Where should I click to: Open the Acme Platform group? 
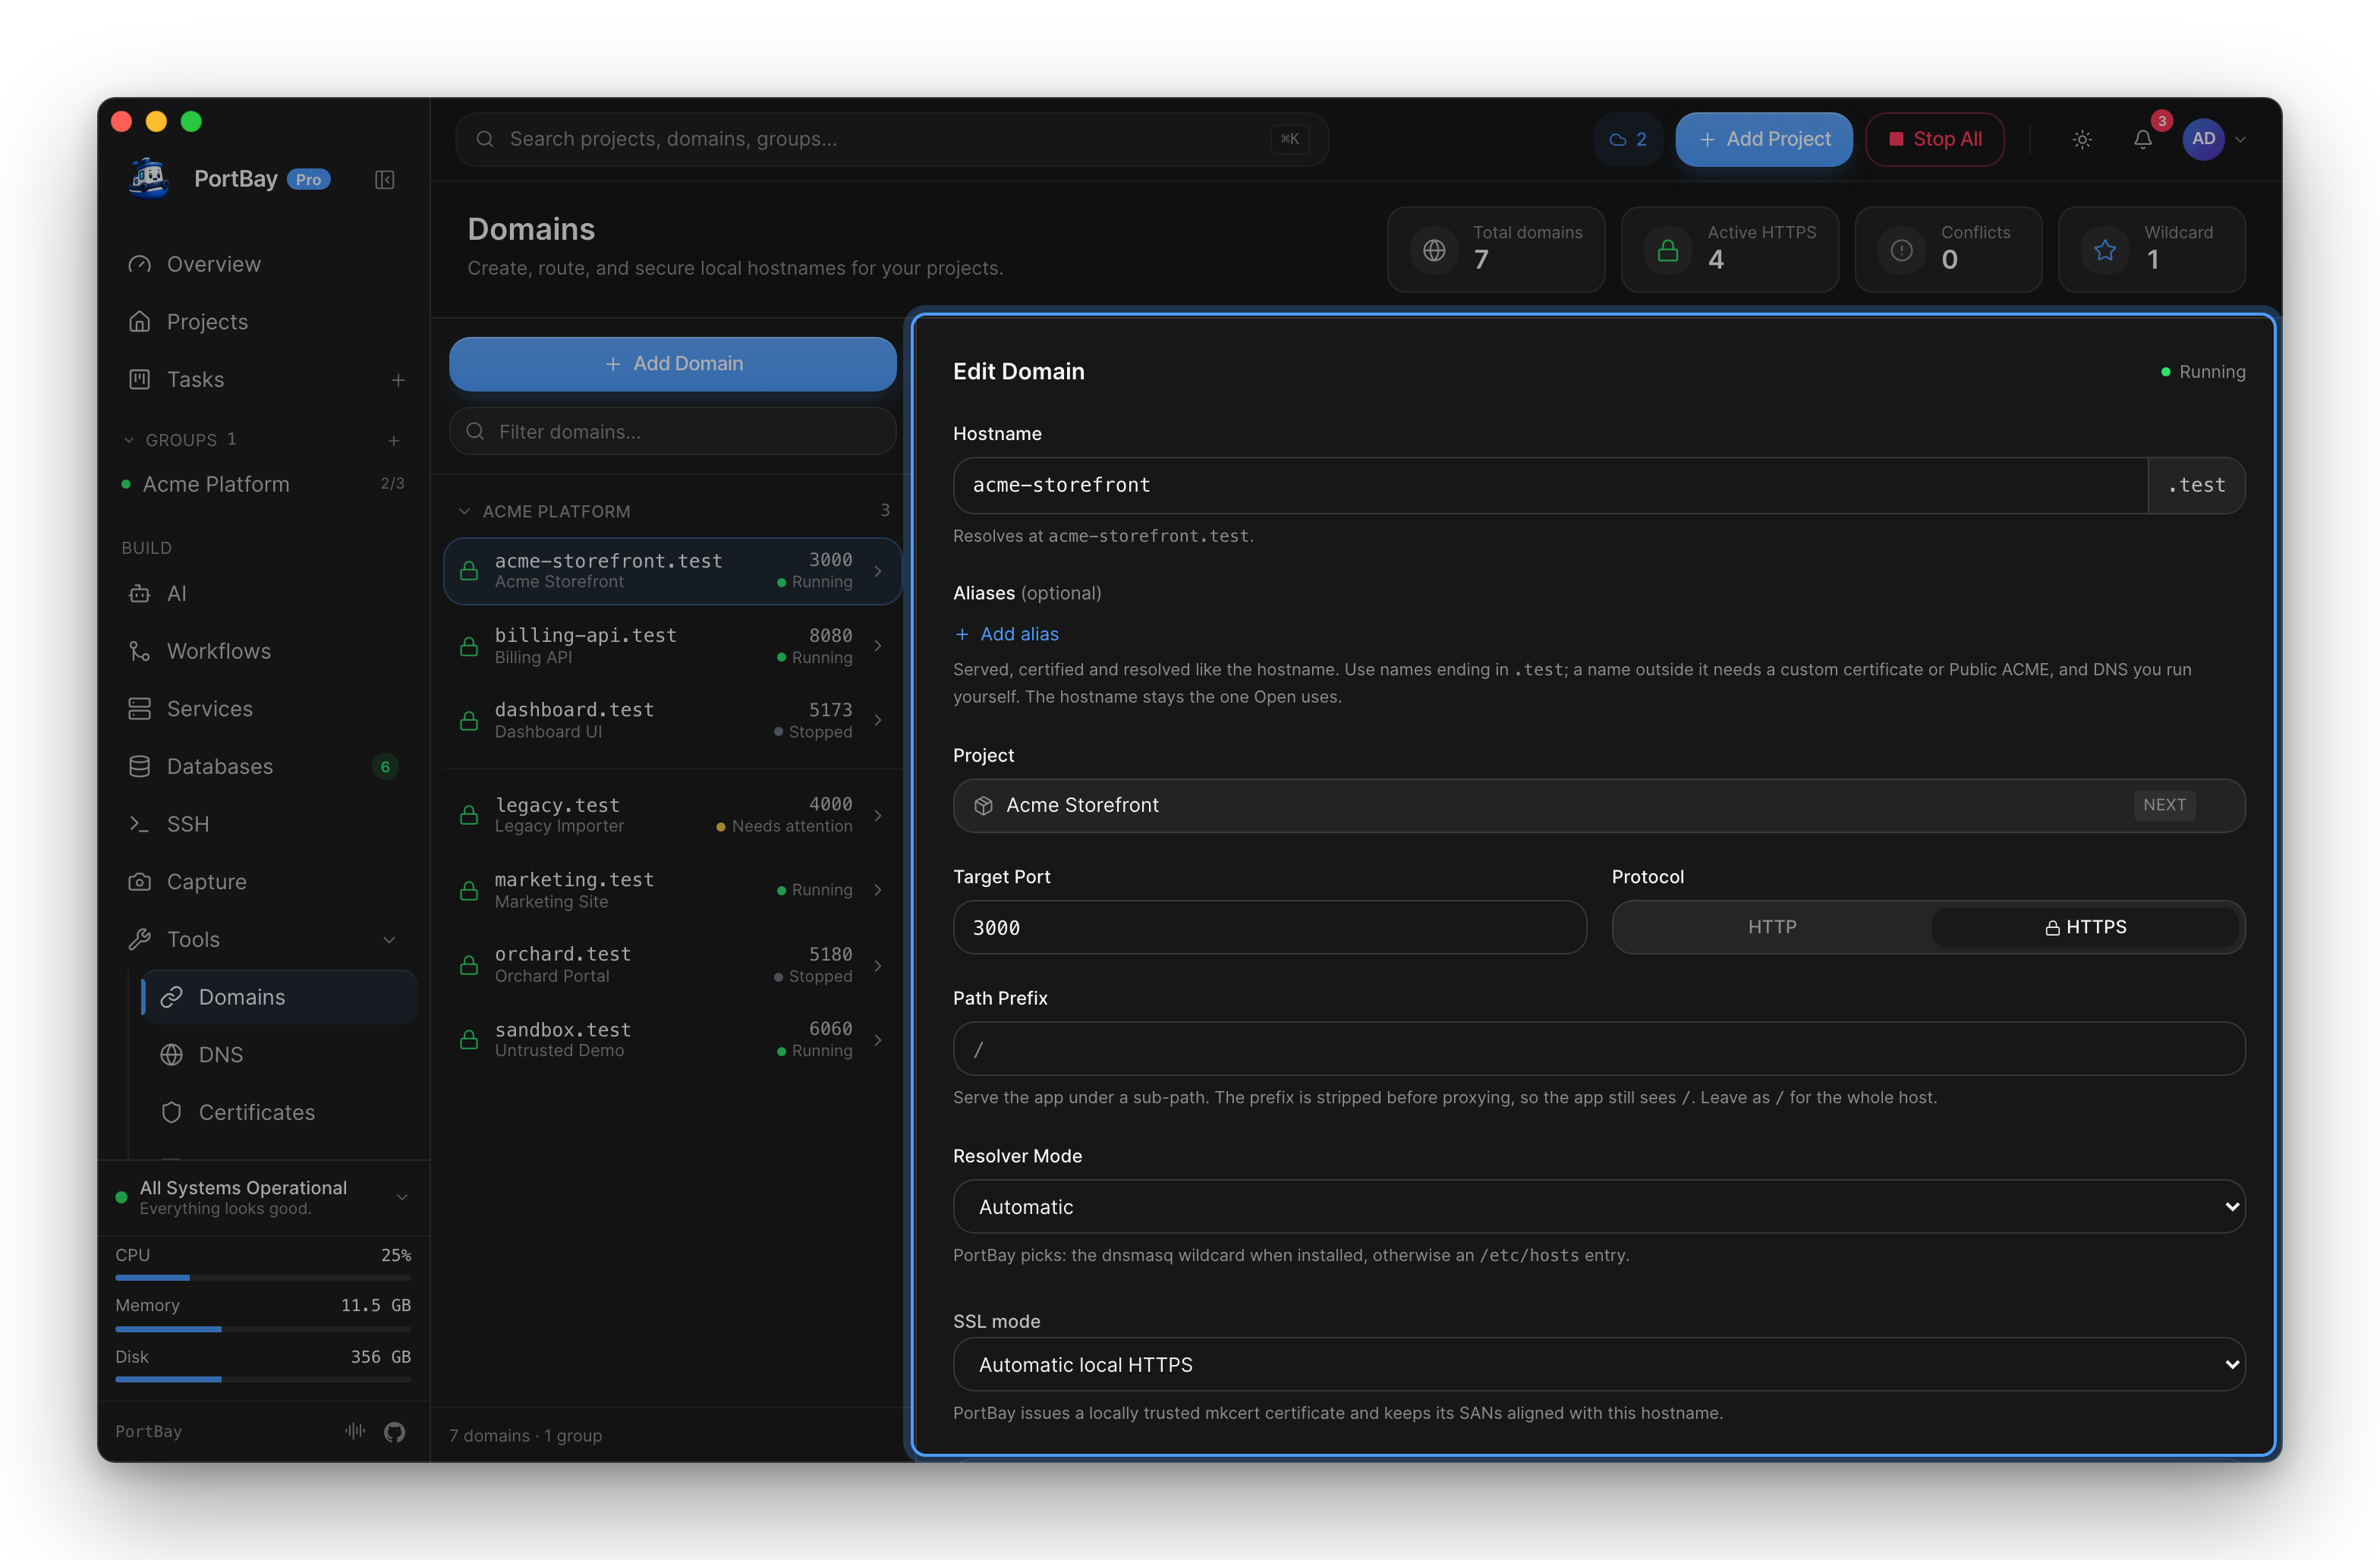265,485
